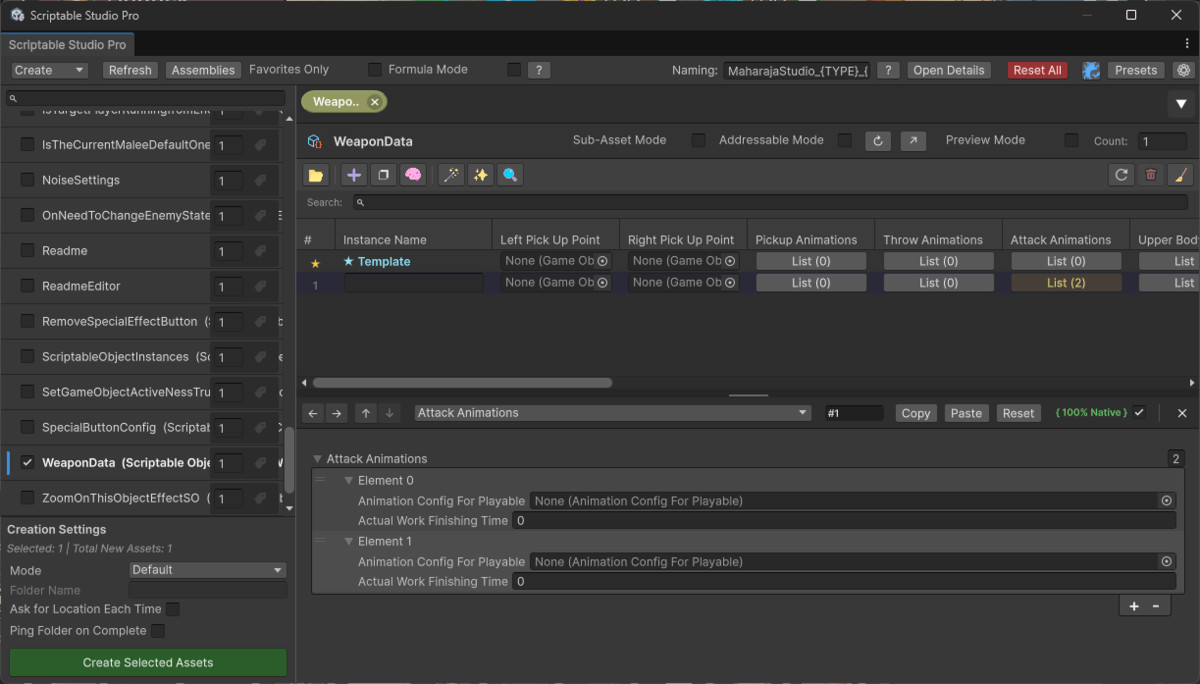Image resolution: width=1200 pixels, height=684 pixels.
Task: Enable Addressable Mode checkbox
Action: click(x=845, y=141)
